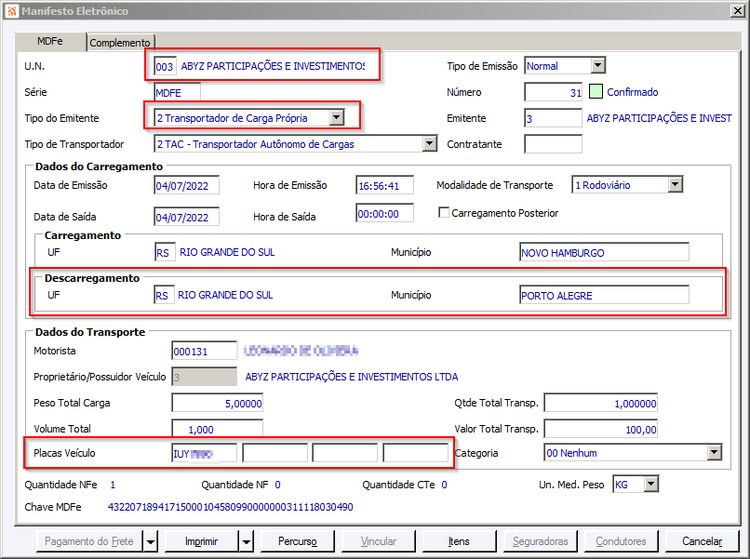Enable the Carregamento Posterior checkbox
Image resolution: width=750 pixels, height=559 pixels.
(443, 212)
